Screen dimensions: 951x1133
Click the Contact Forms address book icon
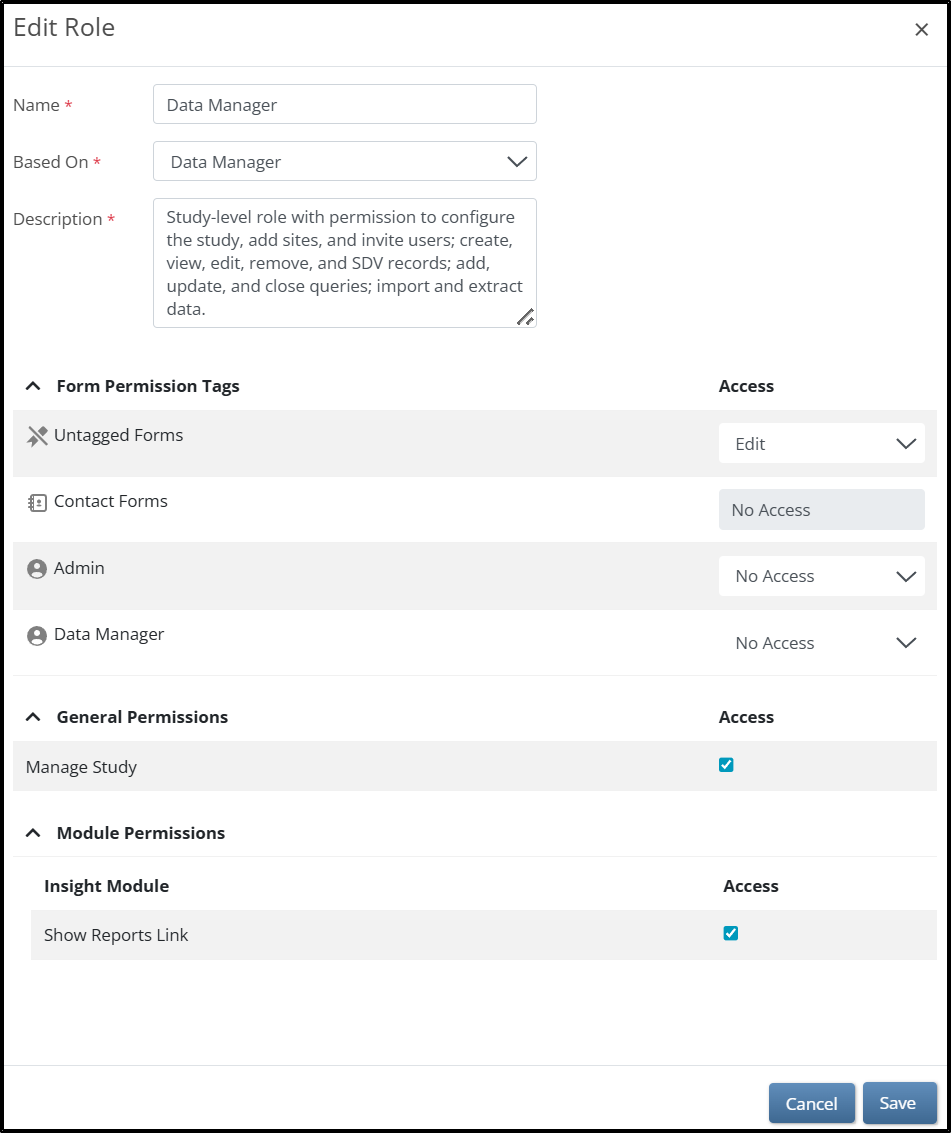point(37,503)
